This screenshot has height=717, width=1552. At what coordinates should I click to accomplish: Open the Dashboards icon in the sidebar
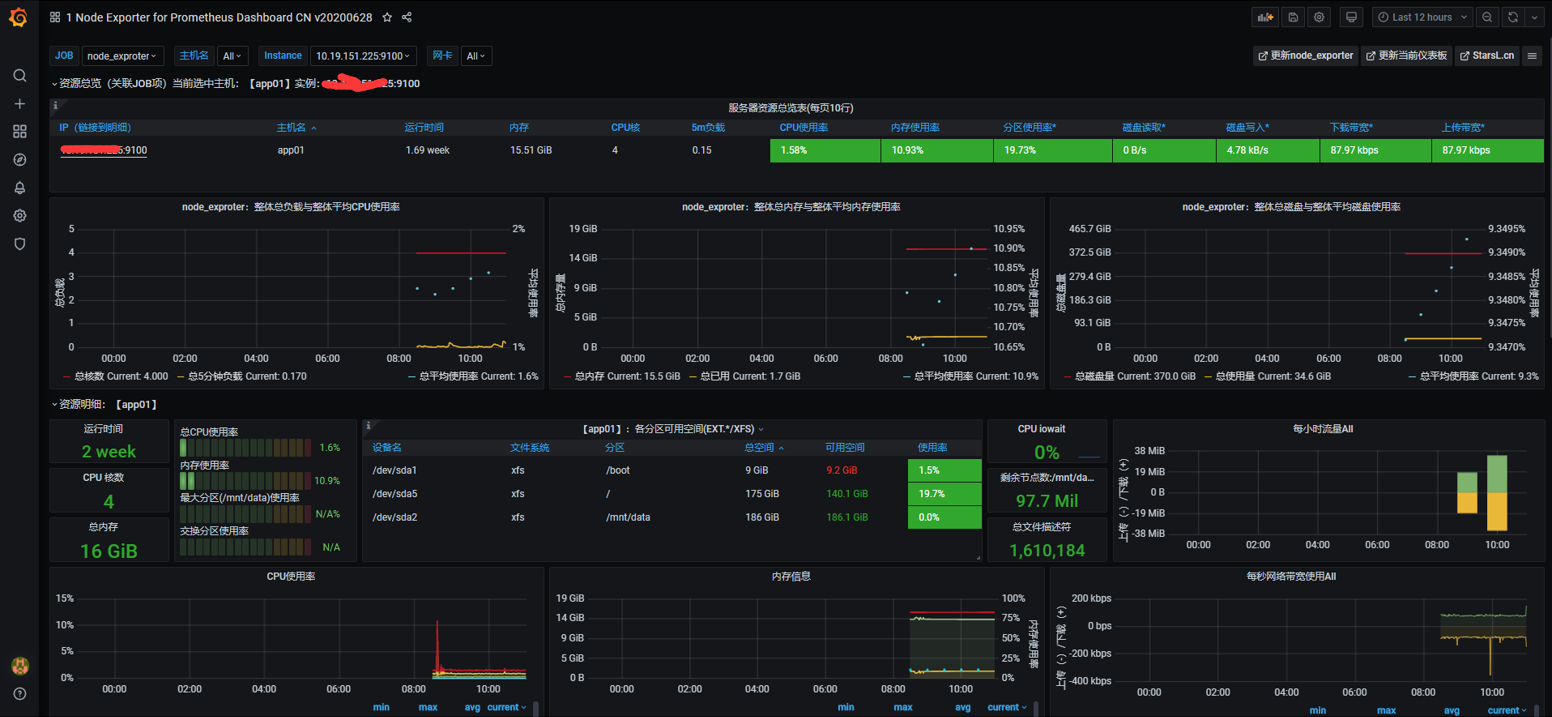[19, 131]
